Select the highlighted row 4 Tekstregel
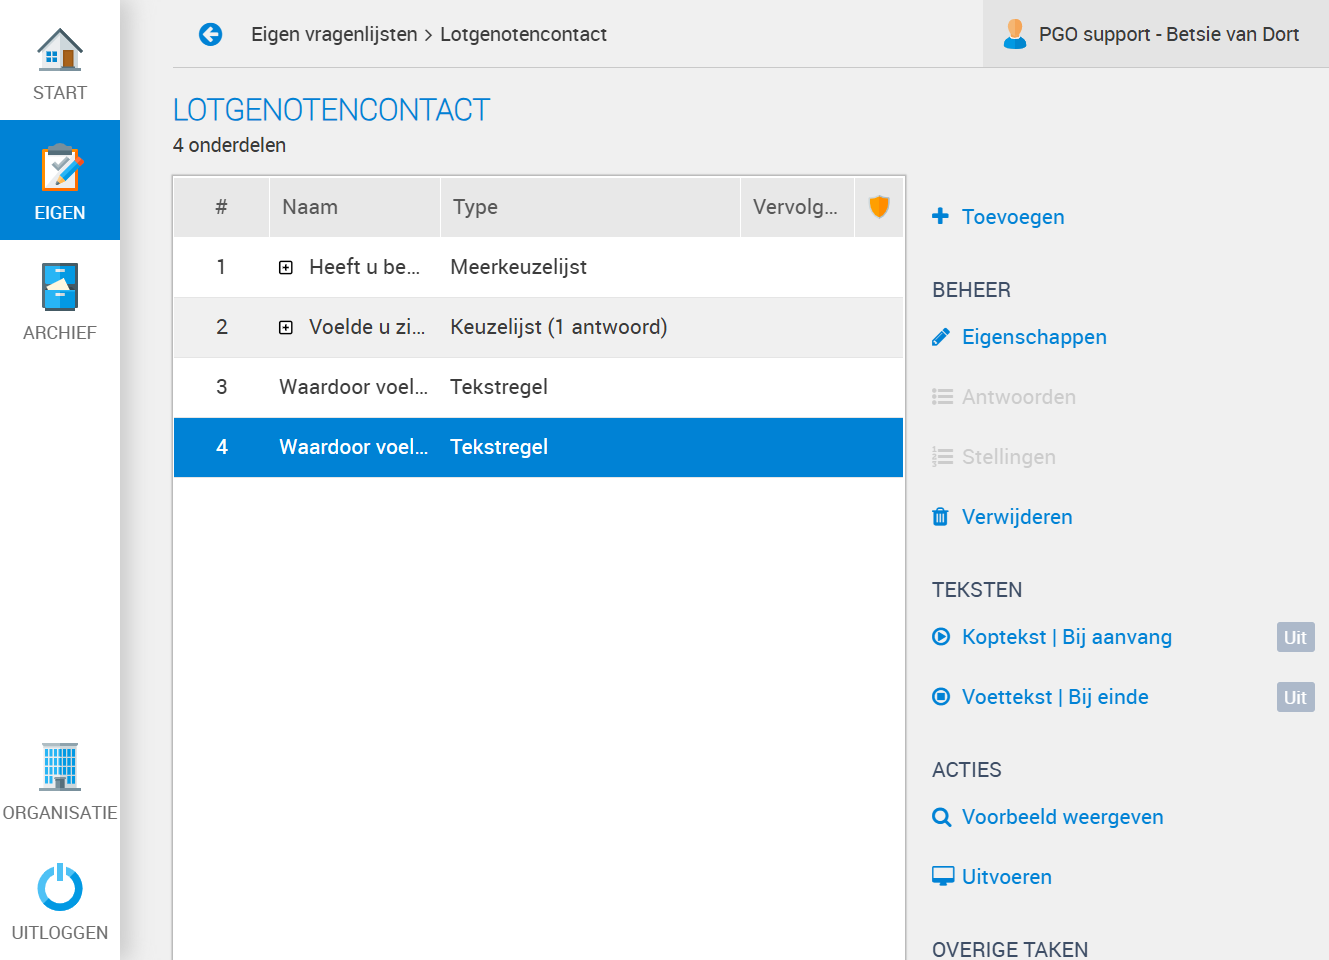This screenshot has height=960, width=1329. coord(538,447)
